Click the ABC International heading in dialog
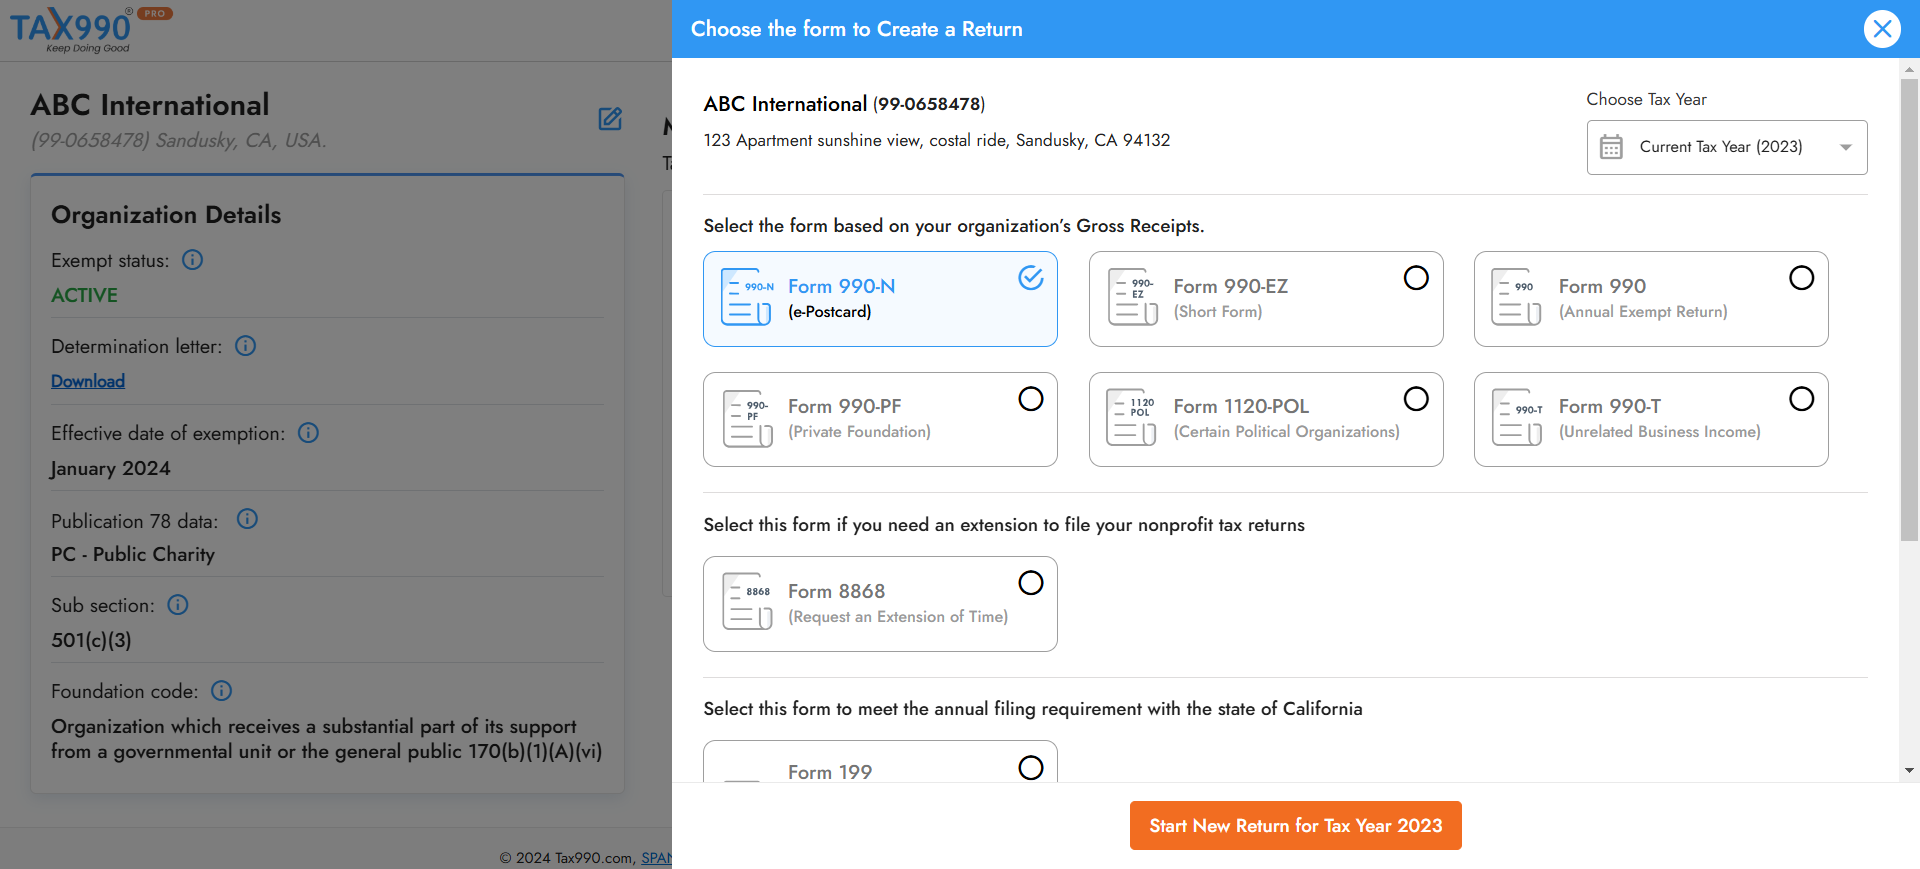The height and width of the screenshot is (869, 1920). 785,104
